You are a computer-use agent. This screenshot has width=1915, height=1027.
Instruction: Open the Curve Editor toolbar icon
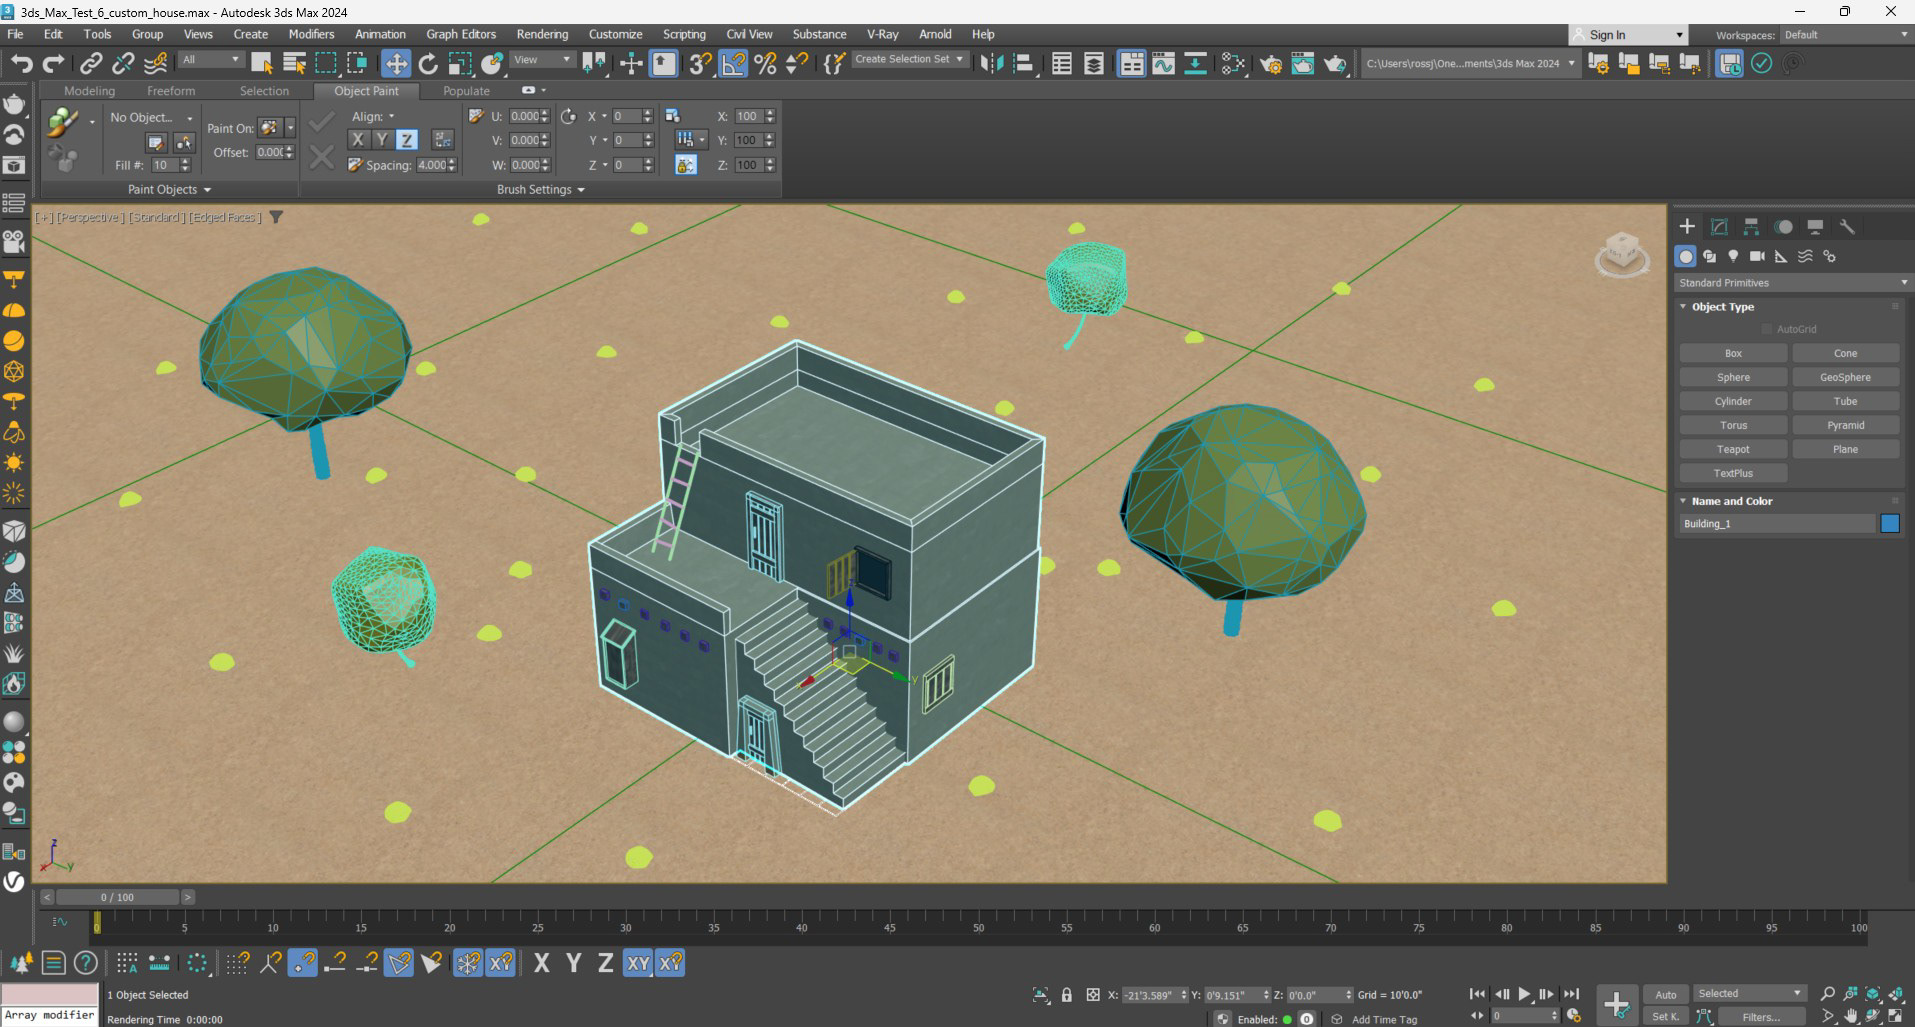click(1163, 64)
